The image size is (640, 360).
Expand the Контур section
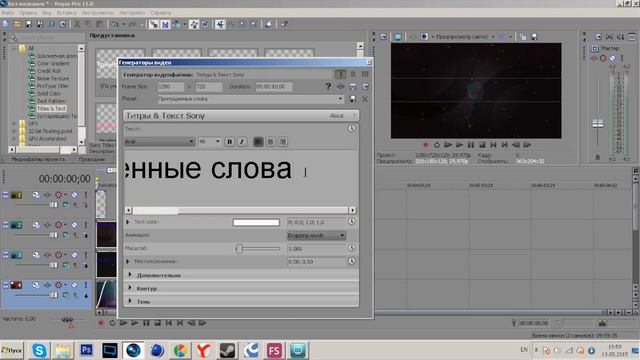click(x=130, y=288)
